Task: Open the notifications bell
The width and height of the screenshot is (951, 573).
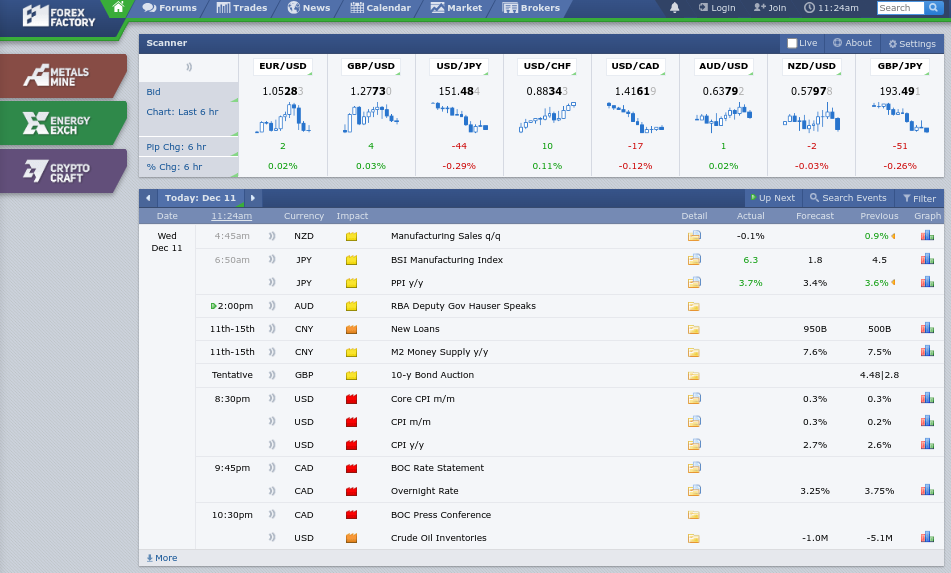Action: pos(675,8)
